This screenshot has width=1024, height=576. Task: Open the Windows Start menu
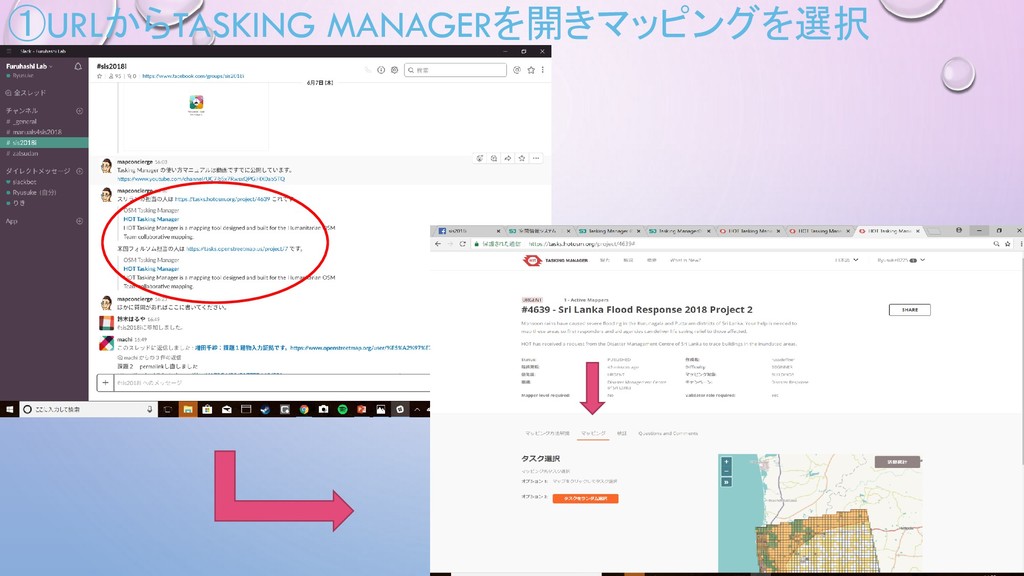click(x=9, y=409)
